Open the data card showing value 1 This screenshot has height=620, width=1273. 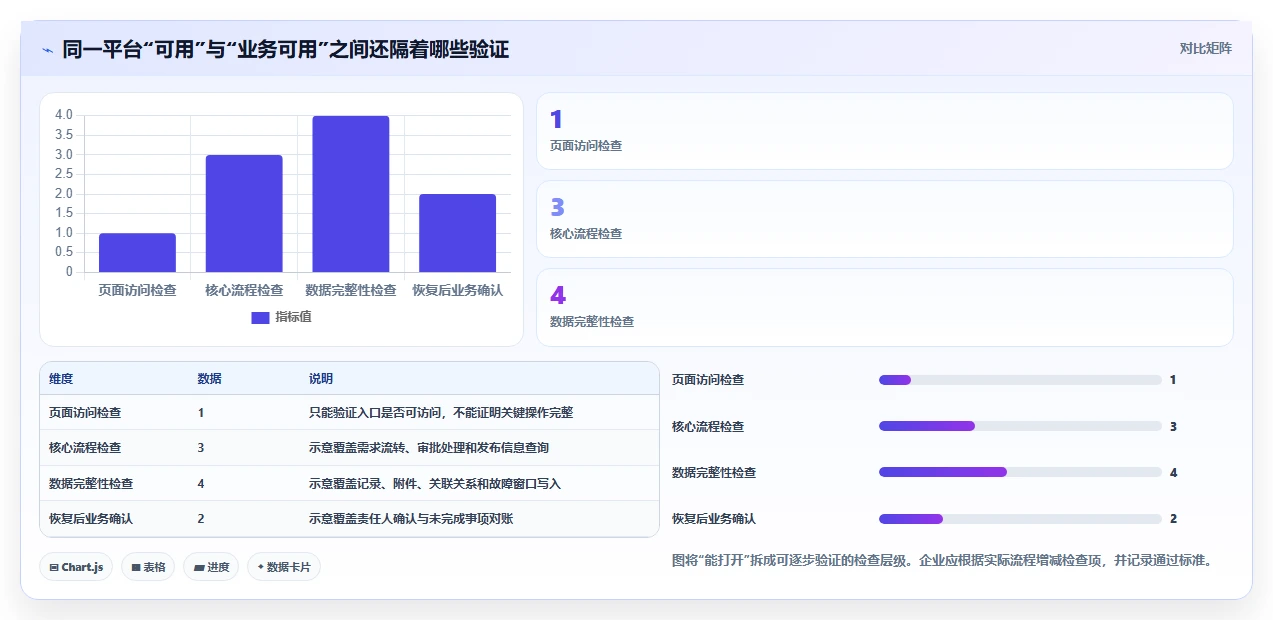885,131
